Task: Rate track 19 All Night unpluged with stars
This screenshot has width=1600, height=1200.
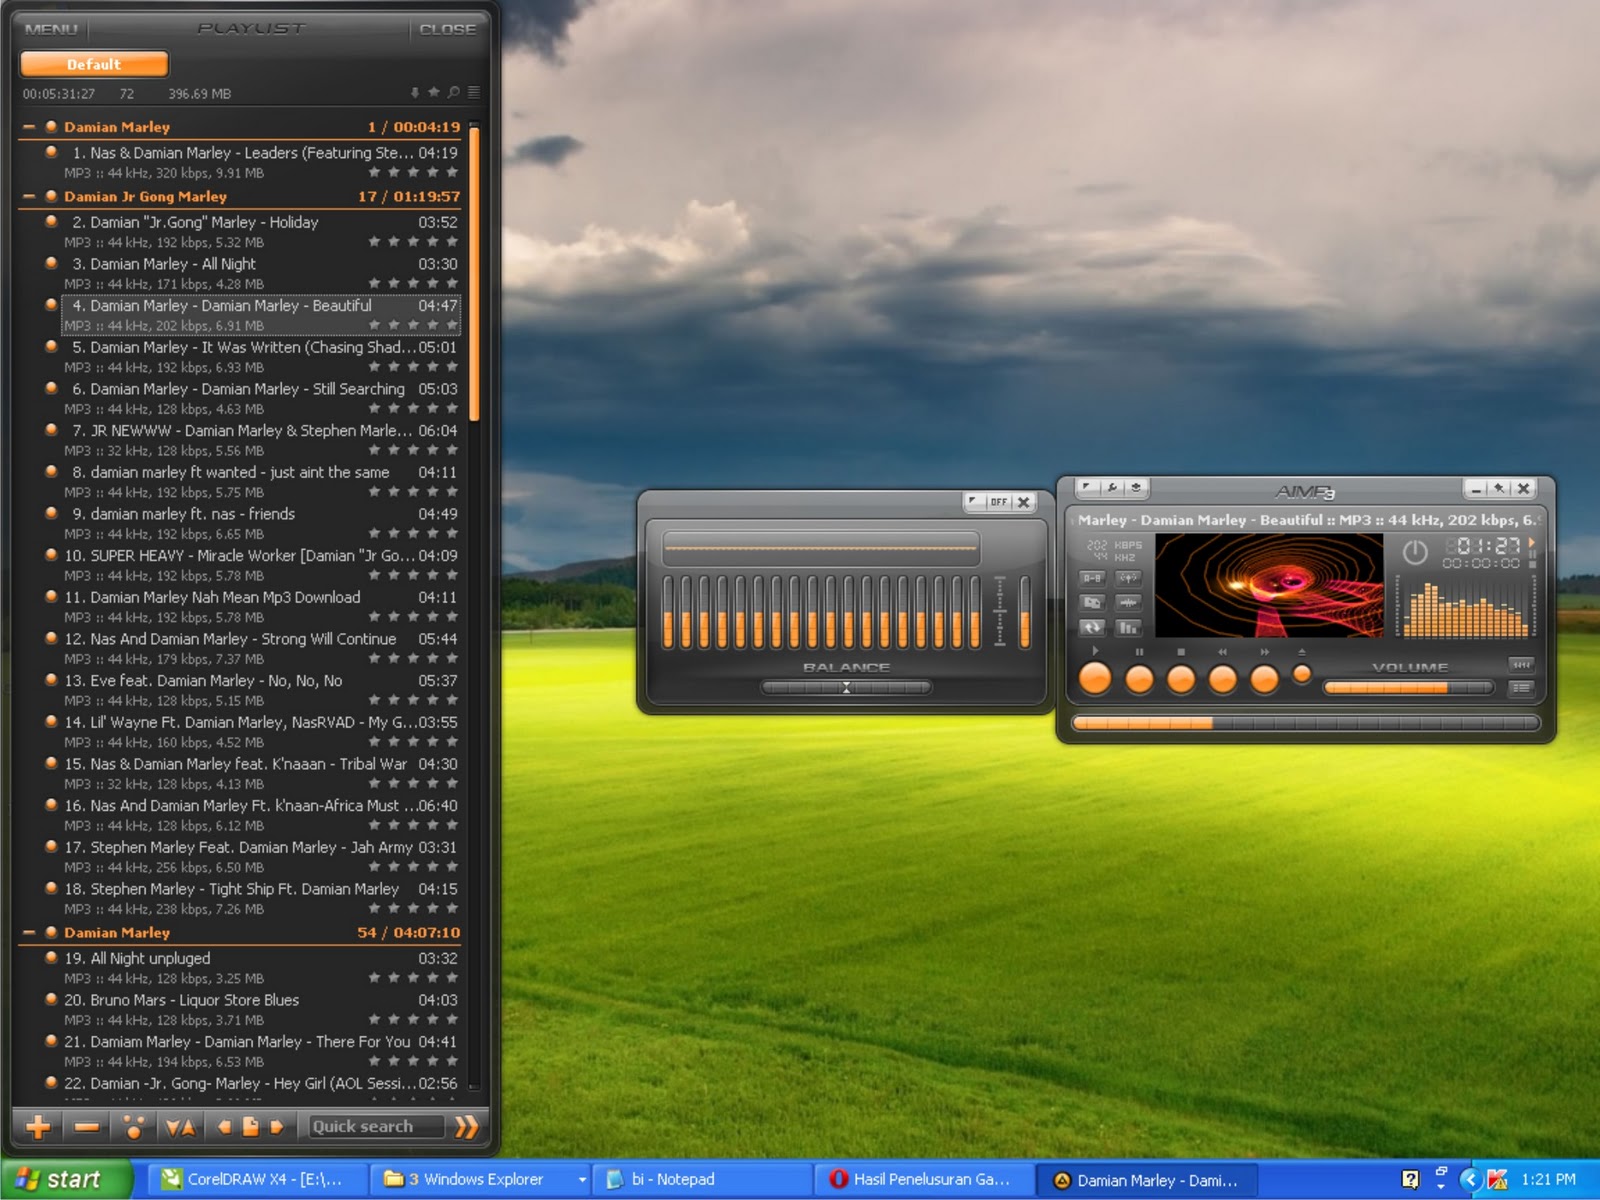Action: (x=412, y=978)
